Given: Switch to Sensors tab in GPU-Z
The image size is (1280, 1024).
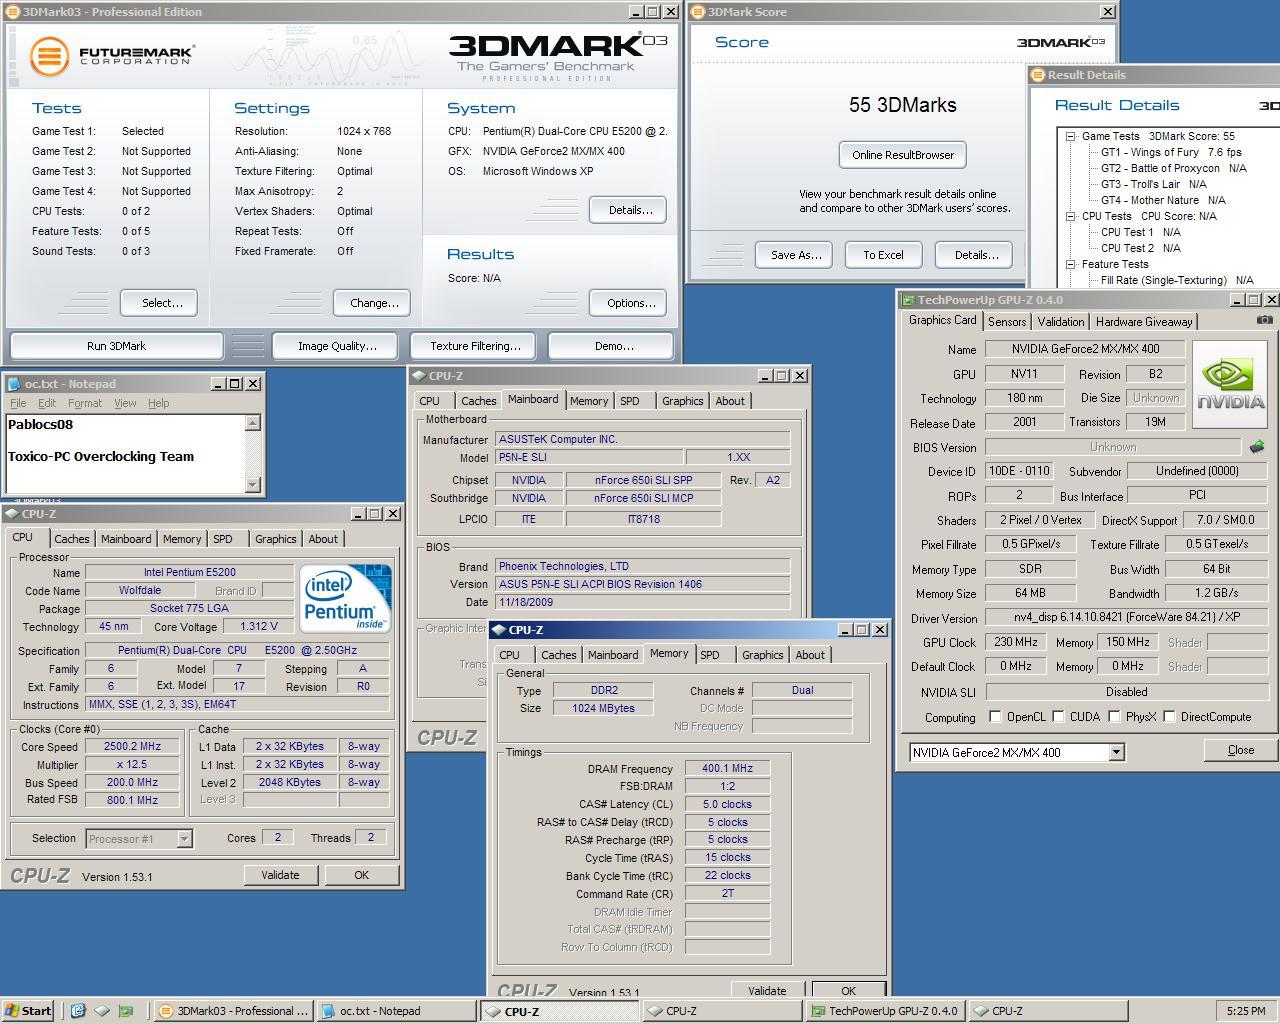Looking at the screenshot, I should [1007, 322].
